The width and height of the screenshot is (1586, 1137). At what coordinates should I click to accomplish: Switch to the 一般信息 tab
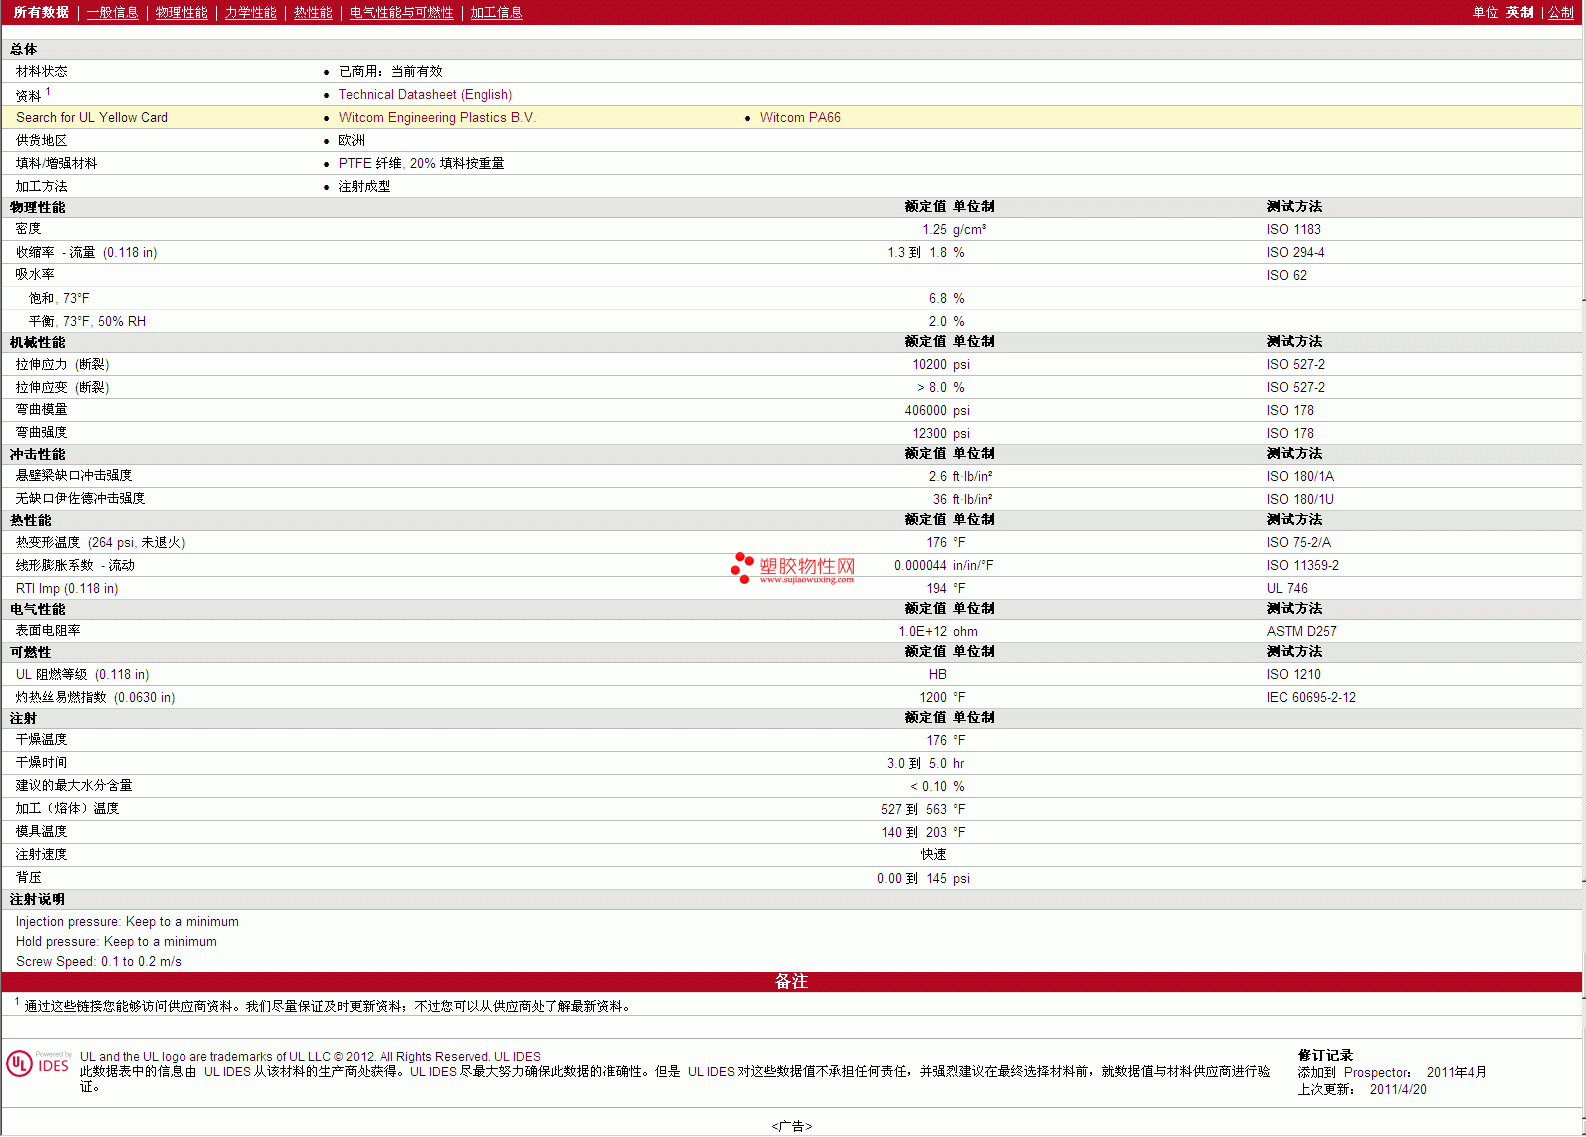[112, 13]
